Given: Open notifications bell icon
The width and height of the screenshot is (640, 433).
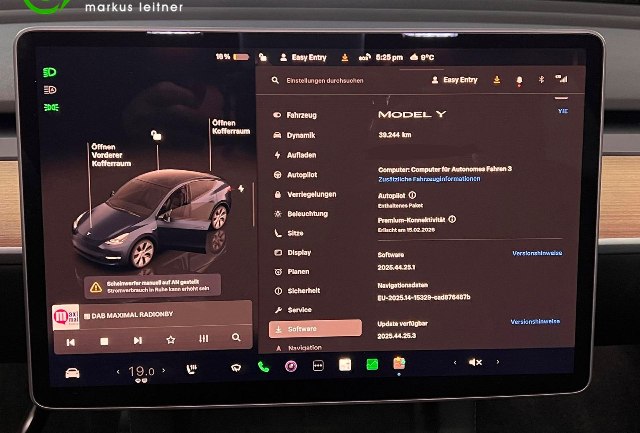Looking at the screenshot, I should (519, 80).
